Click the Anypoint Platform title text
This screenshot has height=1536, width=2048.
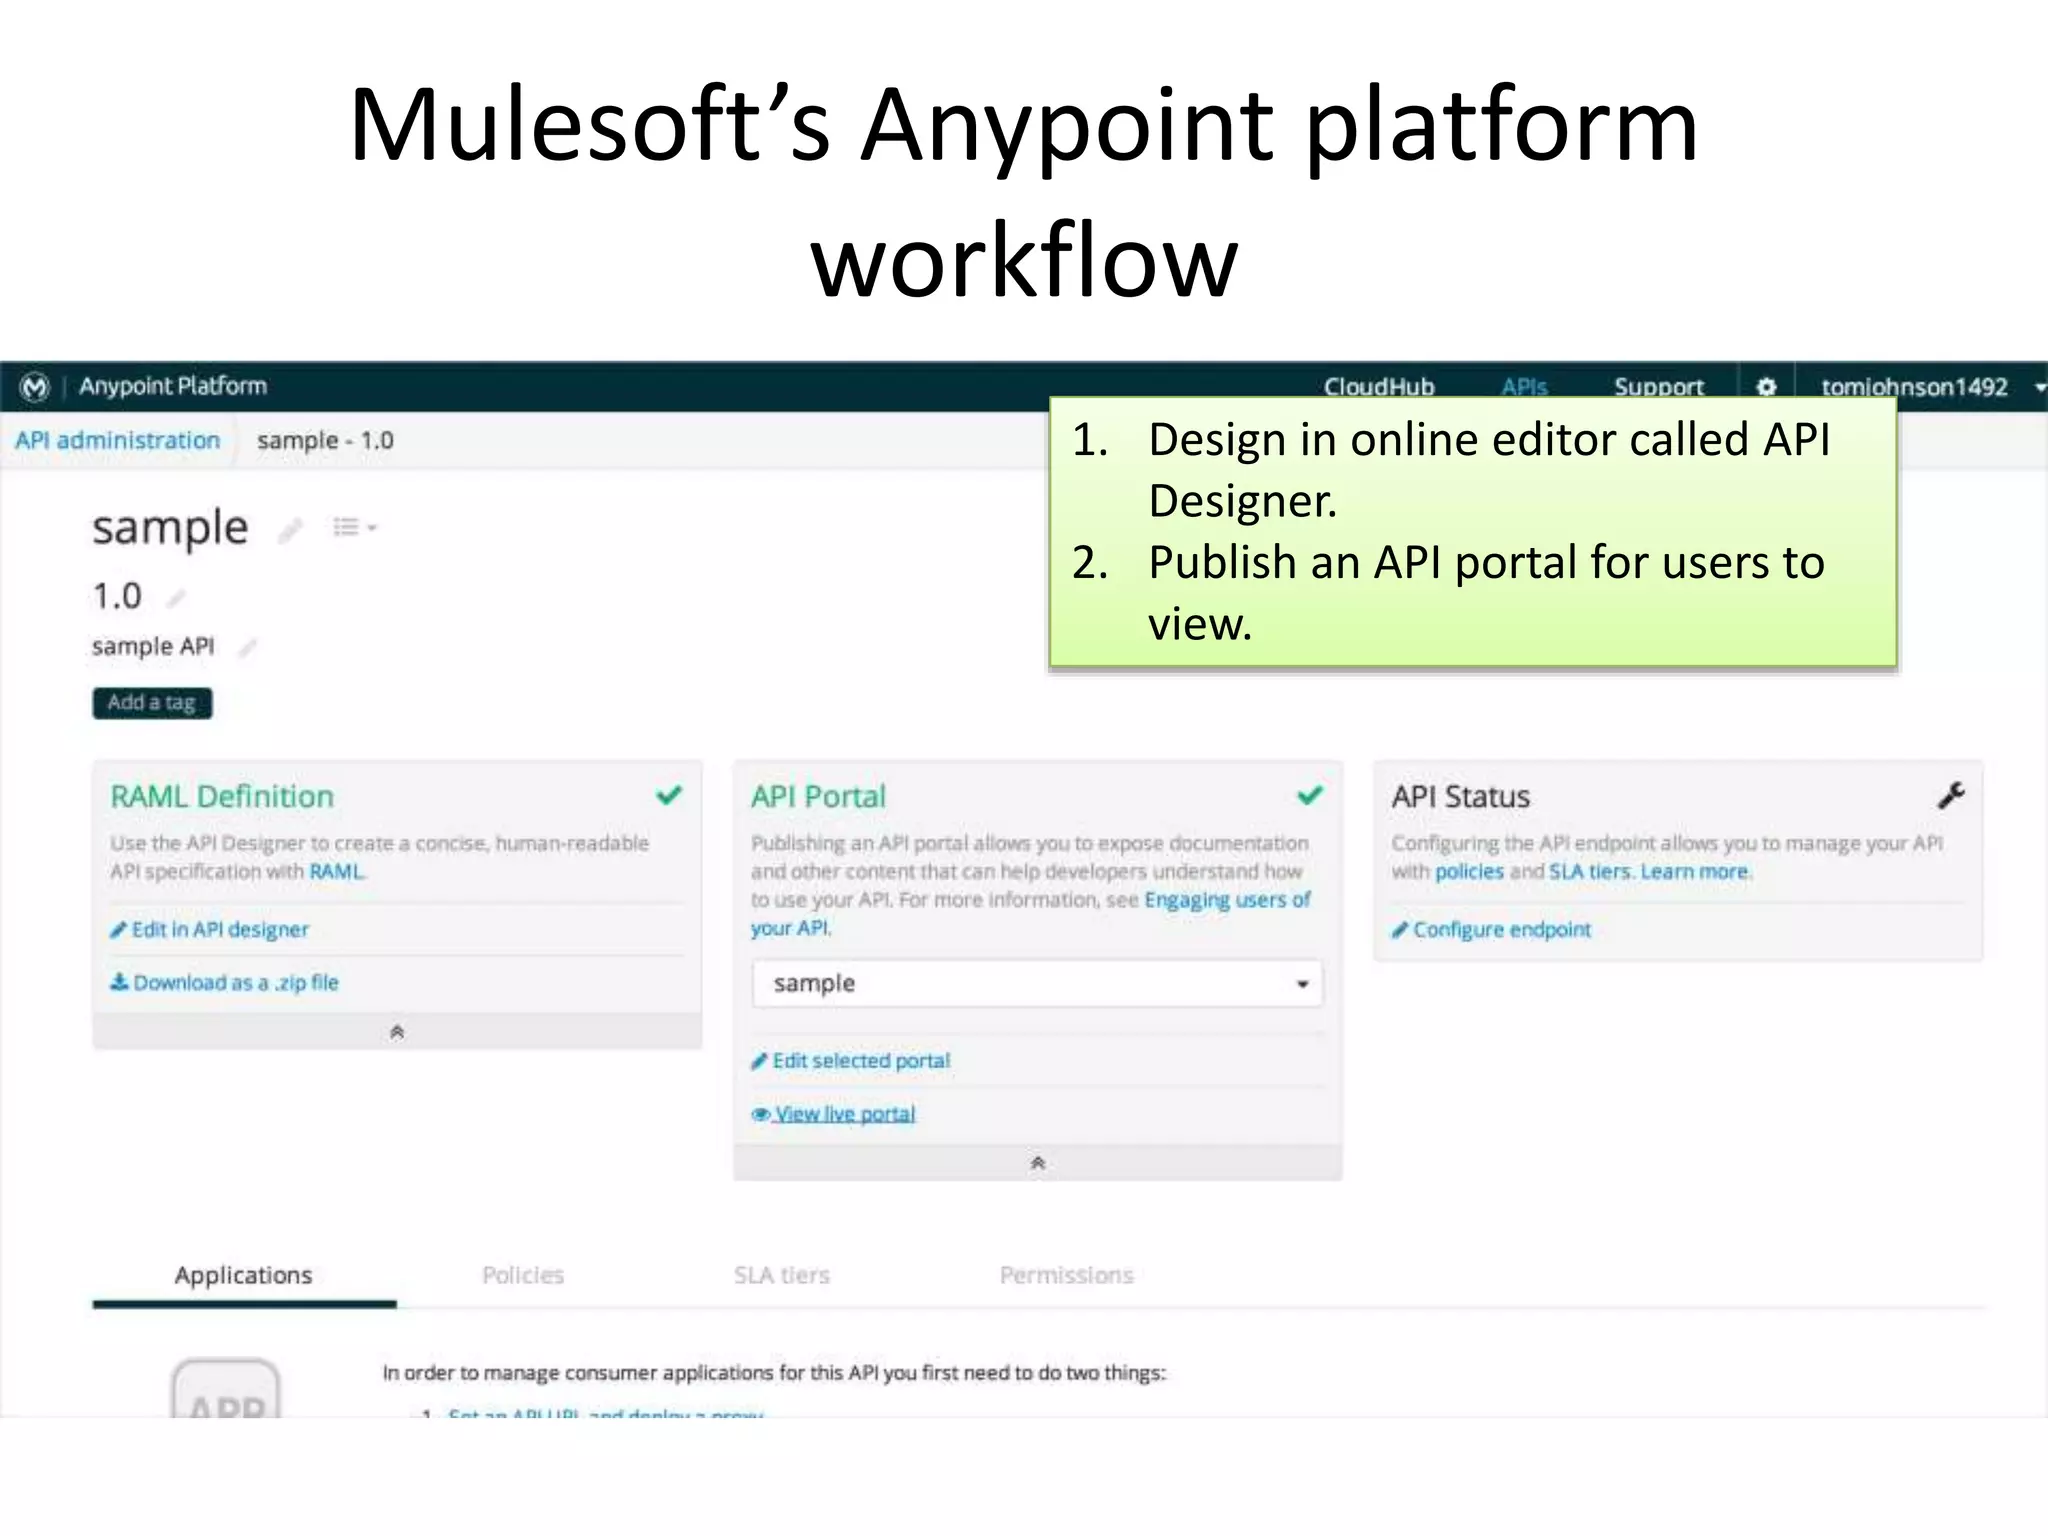click(173, 386)
